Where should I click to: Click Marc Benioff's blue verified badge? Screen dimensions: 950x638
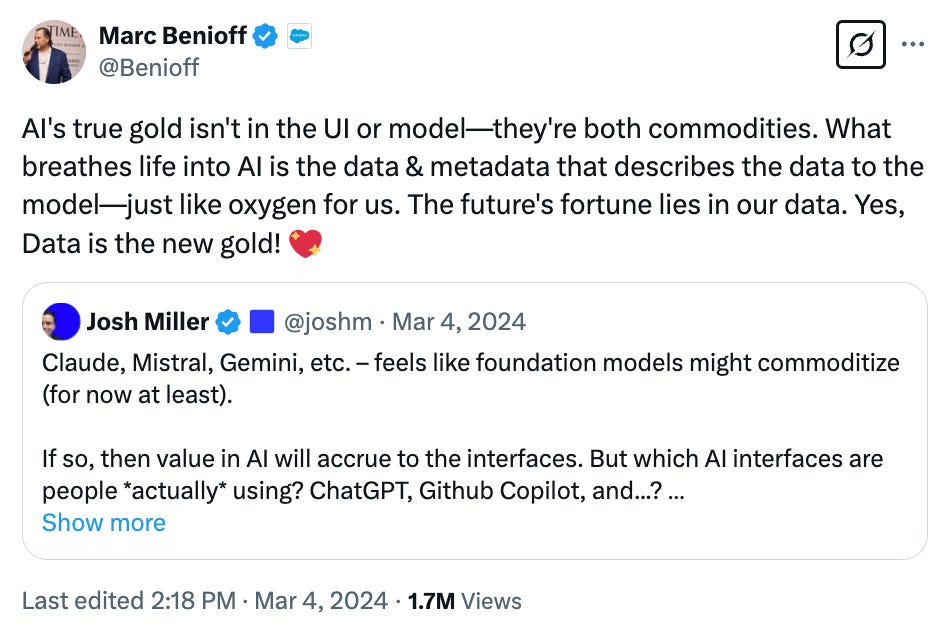pyautogui.click(x=265, y=37)
